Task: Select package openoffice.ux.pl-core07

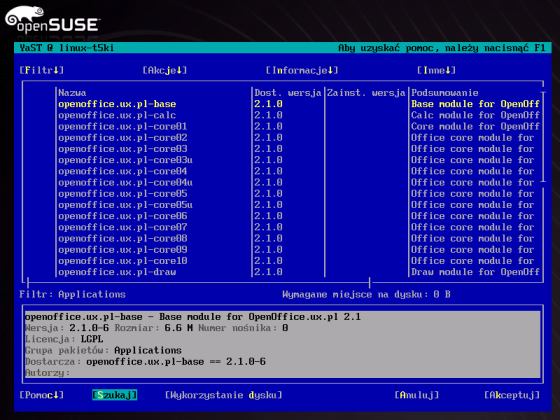Action: pos(122,227)
